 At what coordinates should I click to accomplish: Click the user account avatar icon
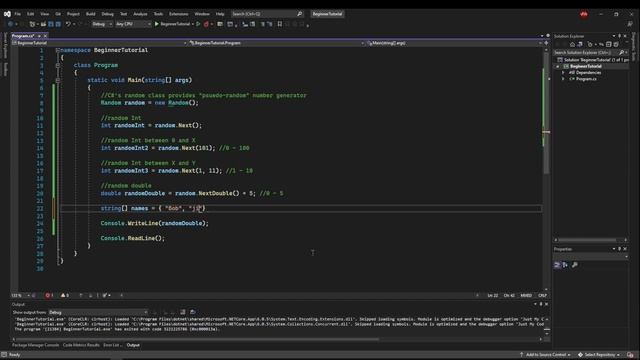(x=584, y=14)
